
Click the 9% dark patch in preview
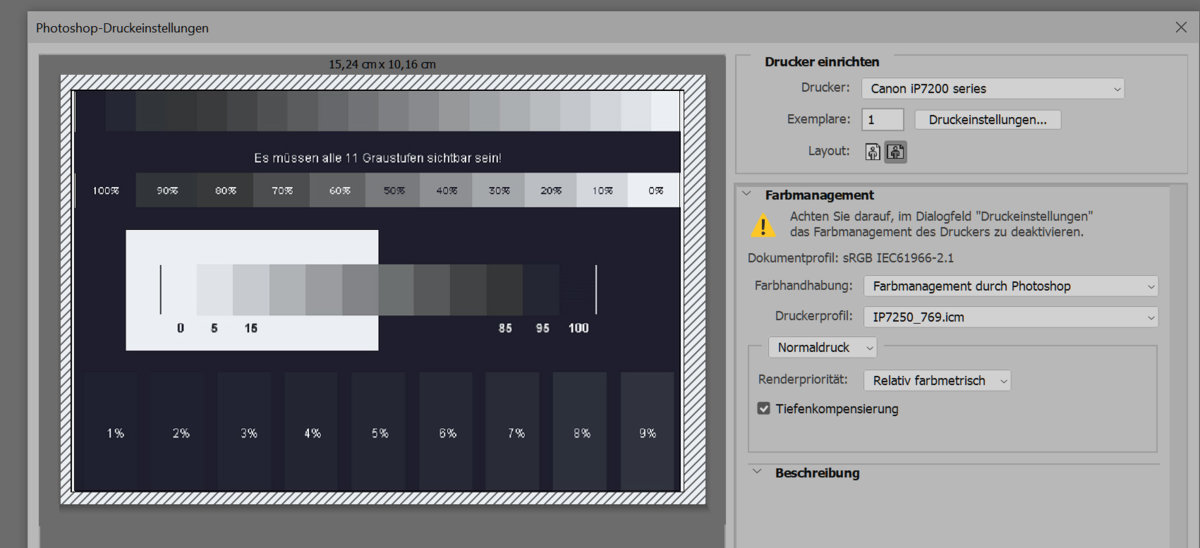[x=647, y=432]
